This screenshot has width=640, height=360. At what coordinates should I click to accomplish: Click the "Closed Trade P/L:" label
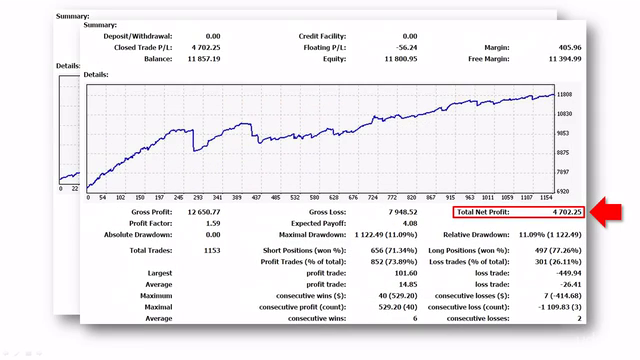coord(143,48)
